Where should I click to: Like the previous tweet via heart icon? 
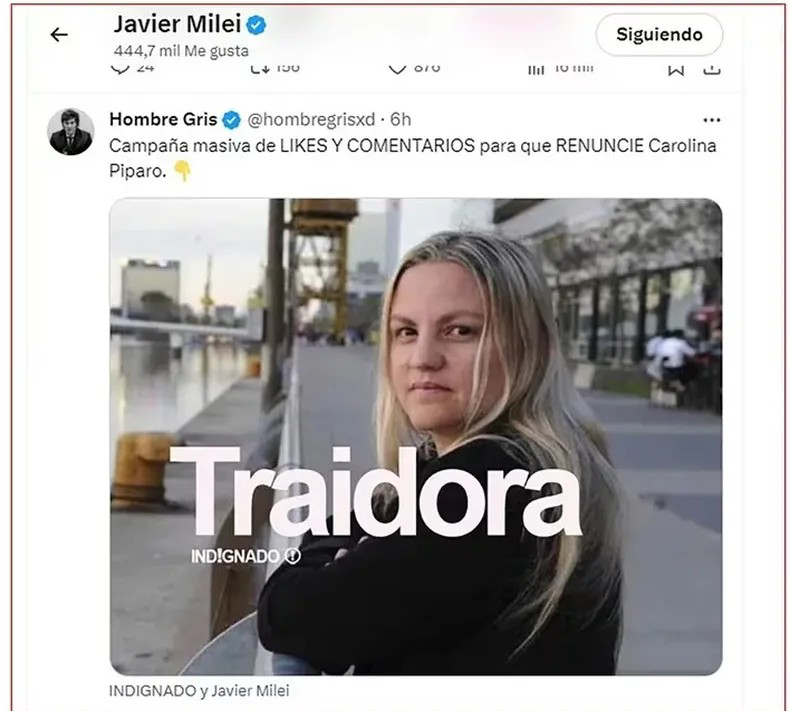click(398, 69)
